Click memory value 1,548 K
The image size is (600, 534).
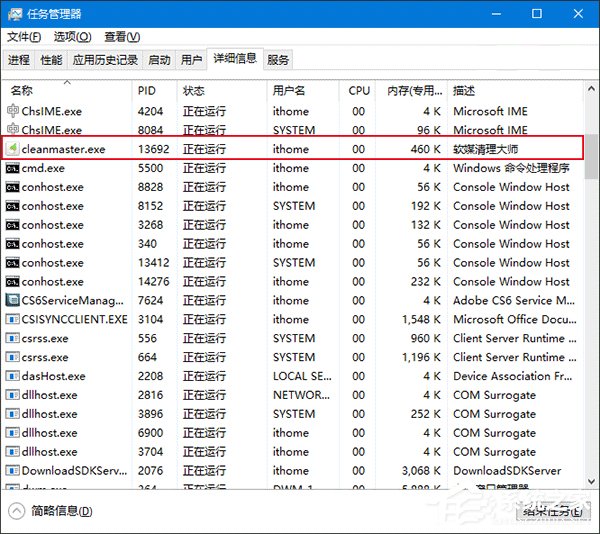coord(421,319)
